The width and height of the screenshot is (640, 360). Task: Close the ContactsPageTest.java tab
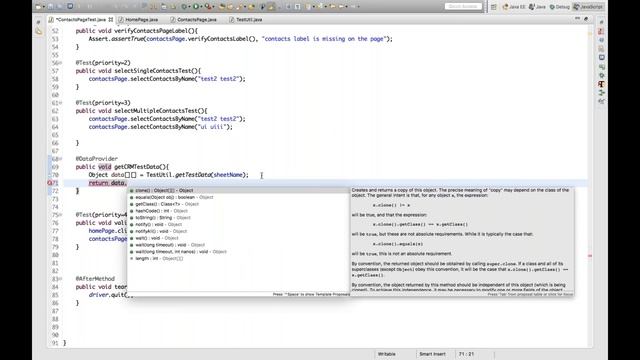(x=111, y=20)
